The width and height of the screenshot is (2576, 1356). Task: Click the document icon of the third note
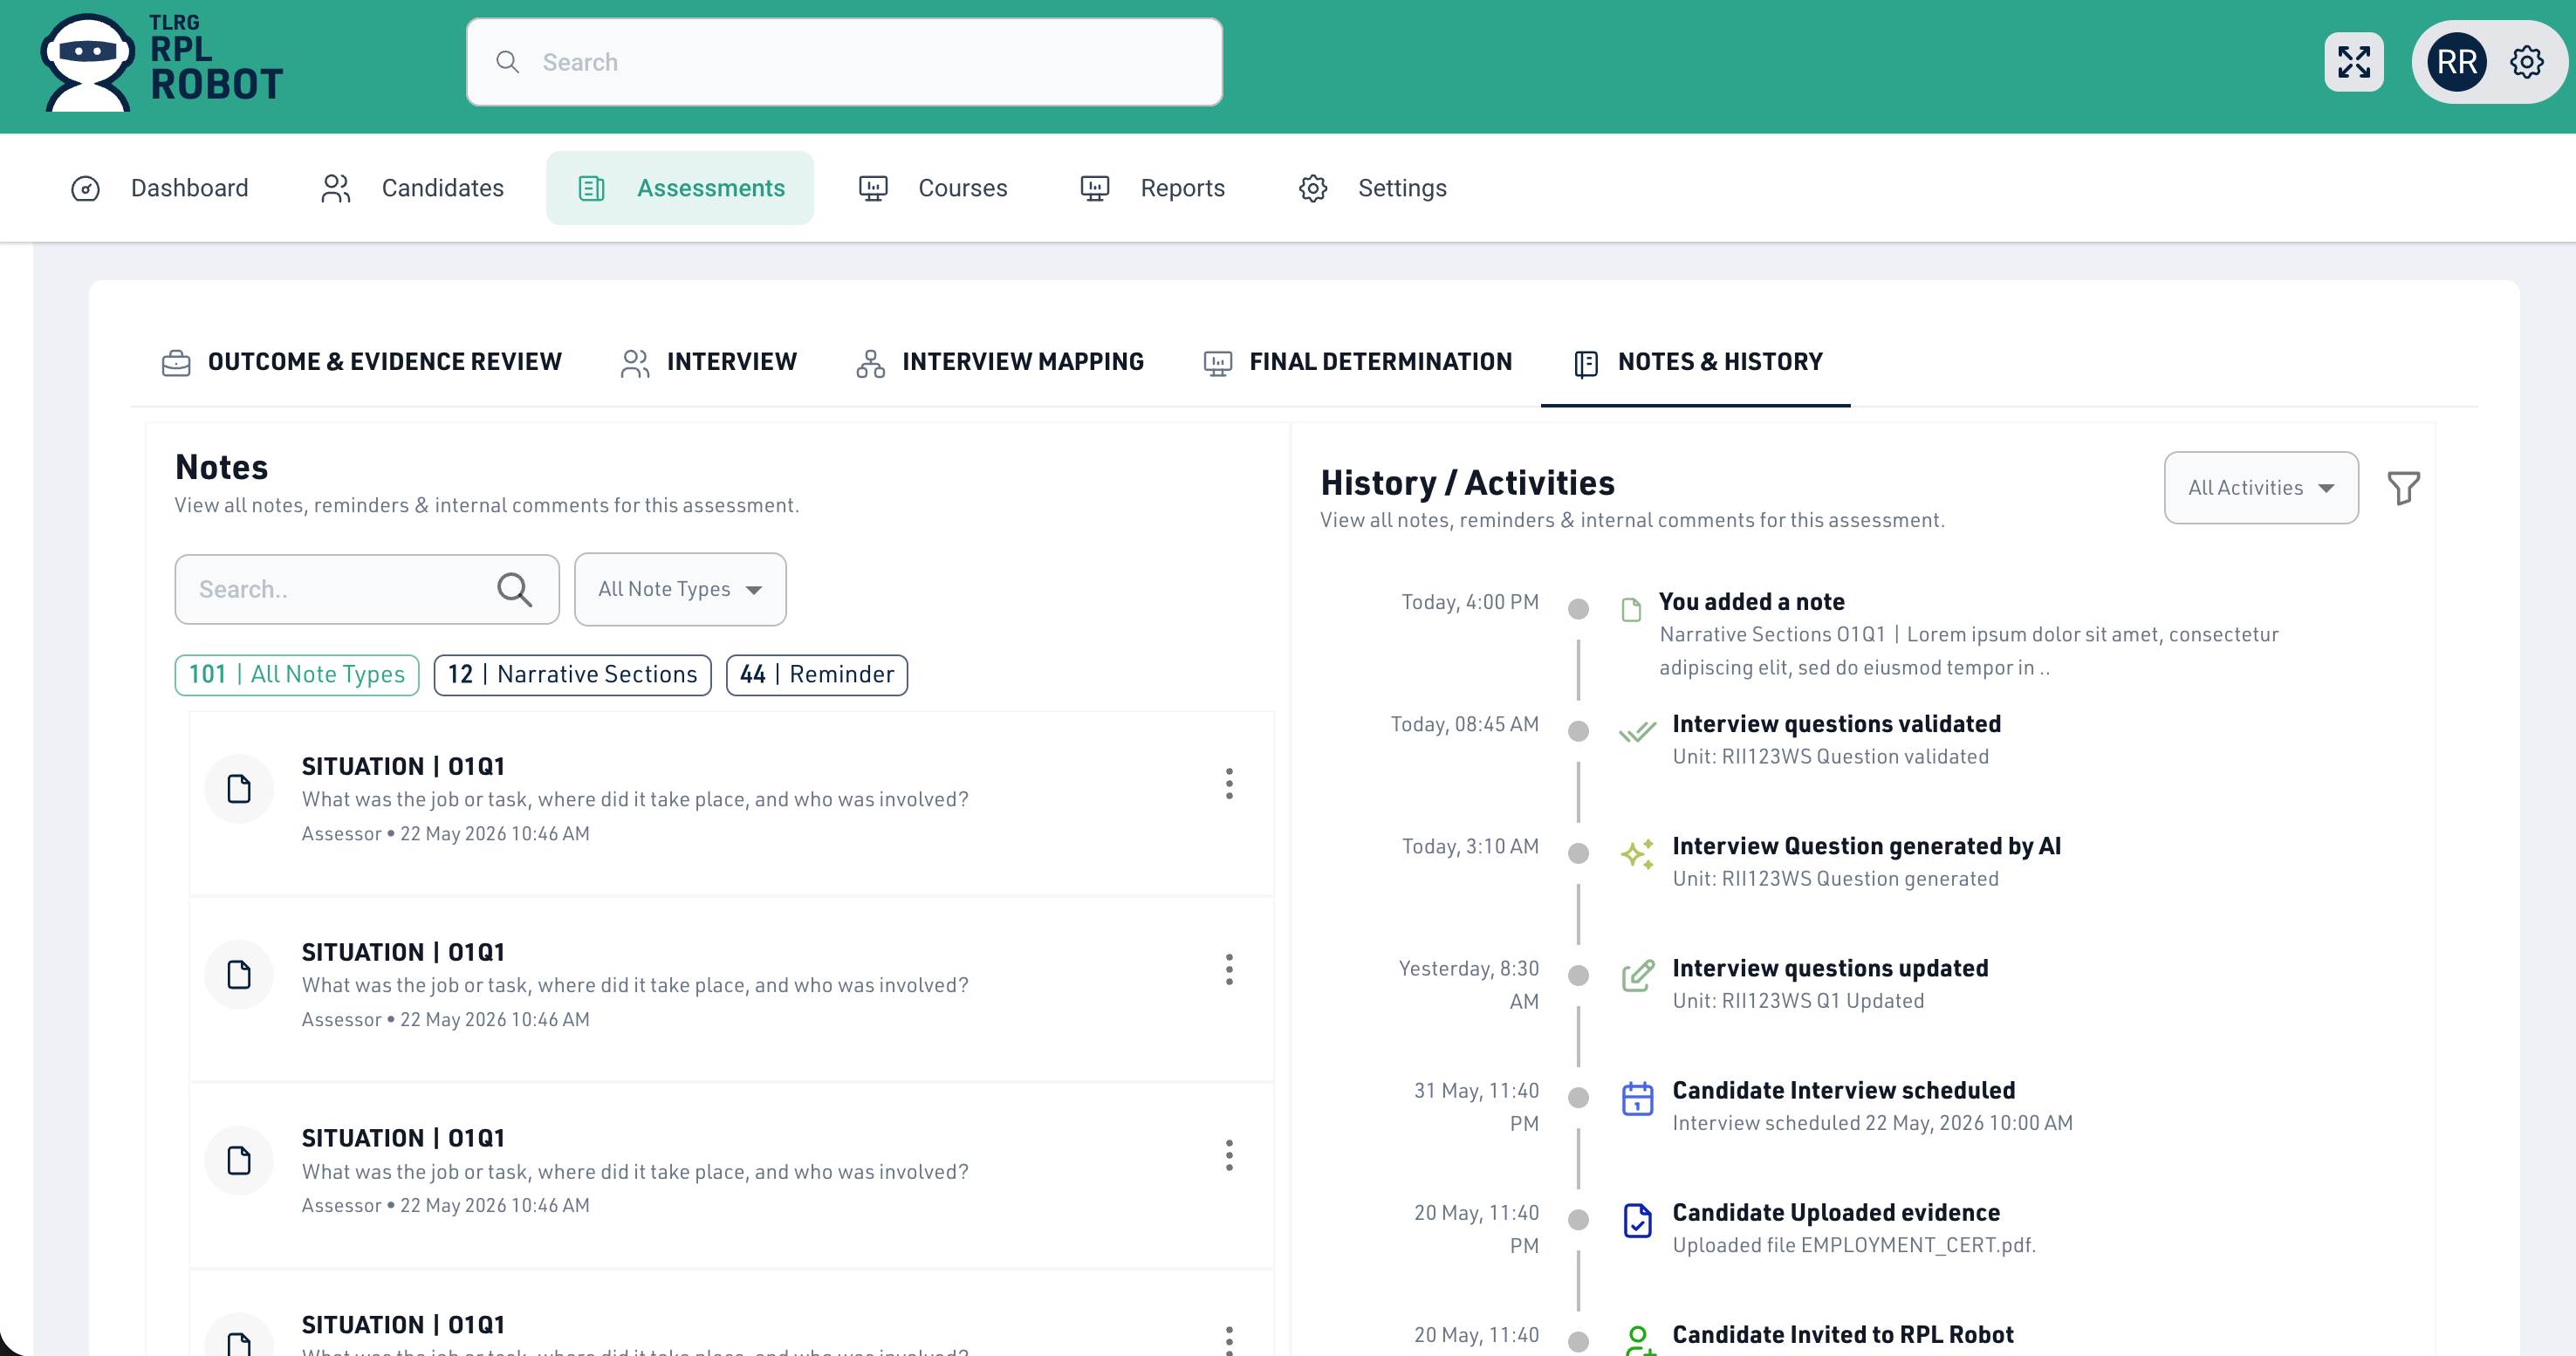[239, 1161]
